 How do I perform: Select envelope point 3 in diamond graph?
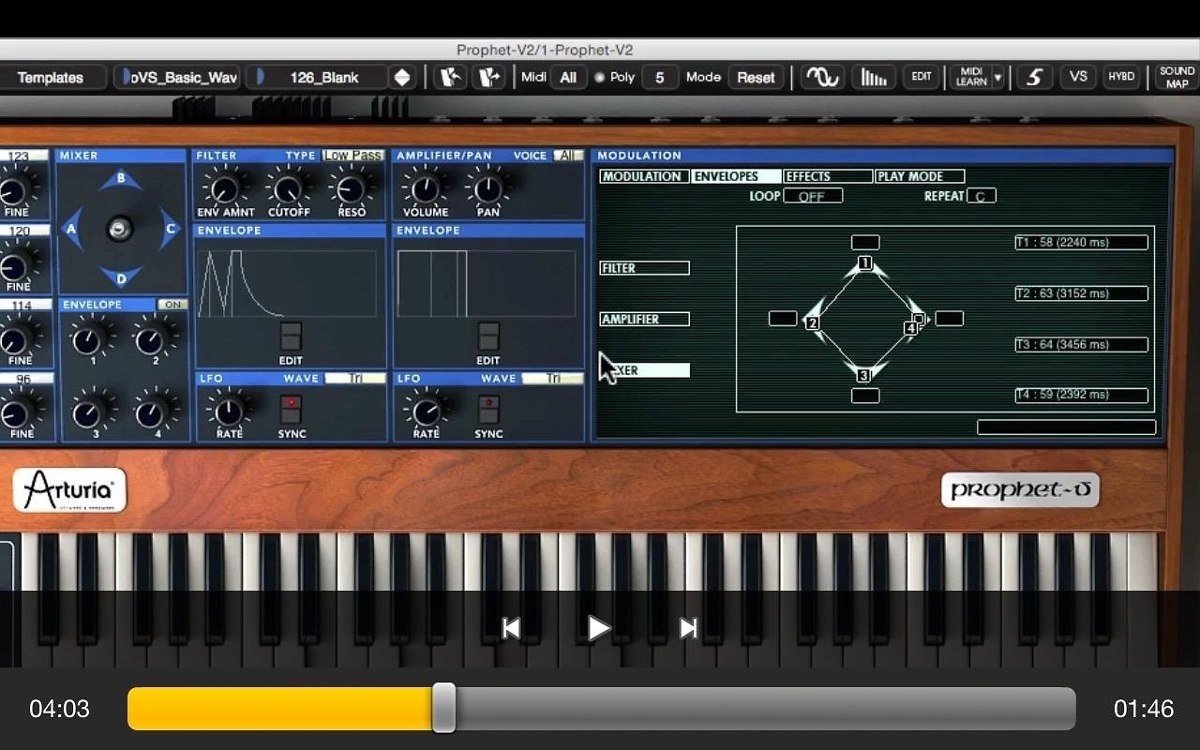click(864, 375)
